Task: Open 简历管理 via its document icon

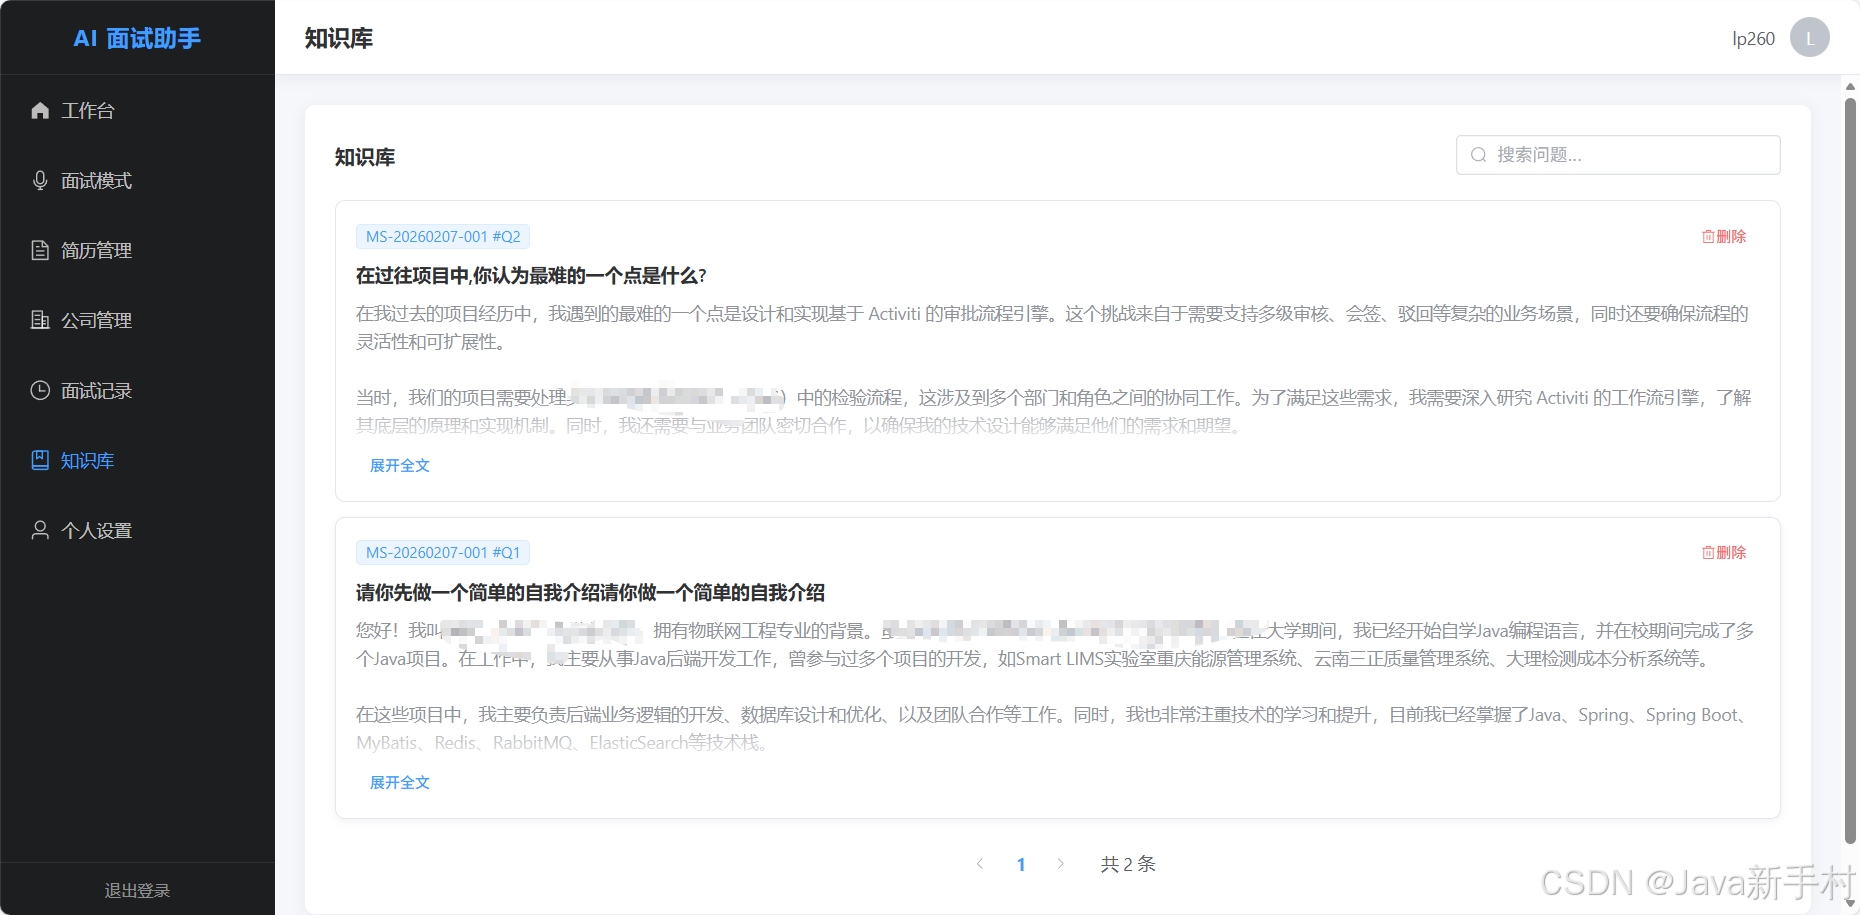Action: click(39, 250)
